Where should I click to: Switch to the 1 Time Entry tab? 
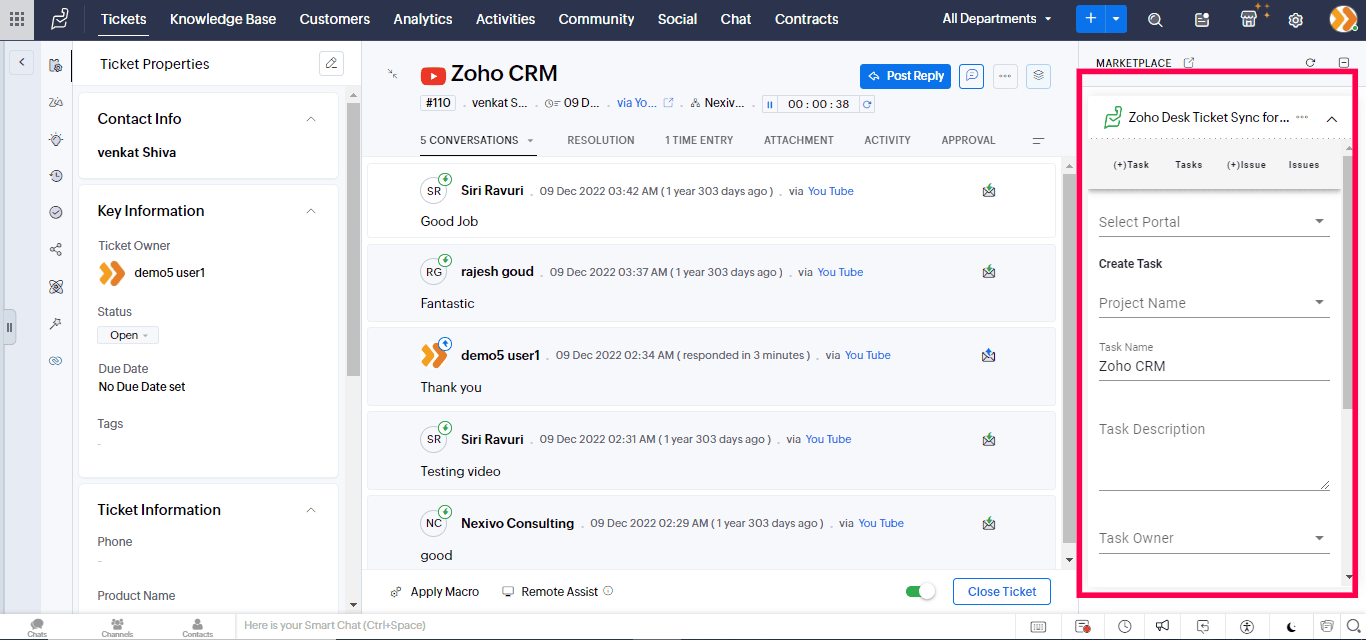point(699,140)
